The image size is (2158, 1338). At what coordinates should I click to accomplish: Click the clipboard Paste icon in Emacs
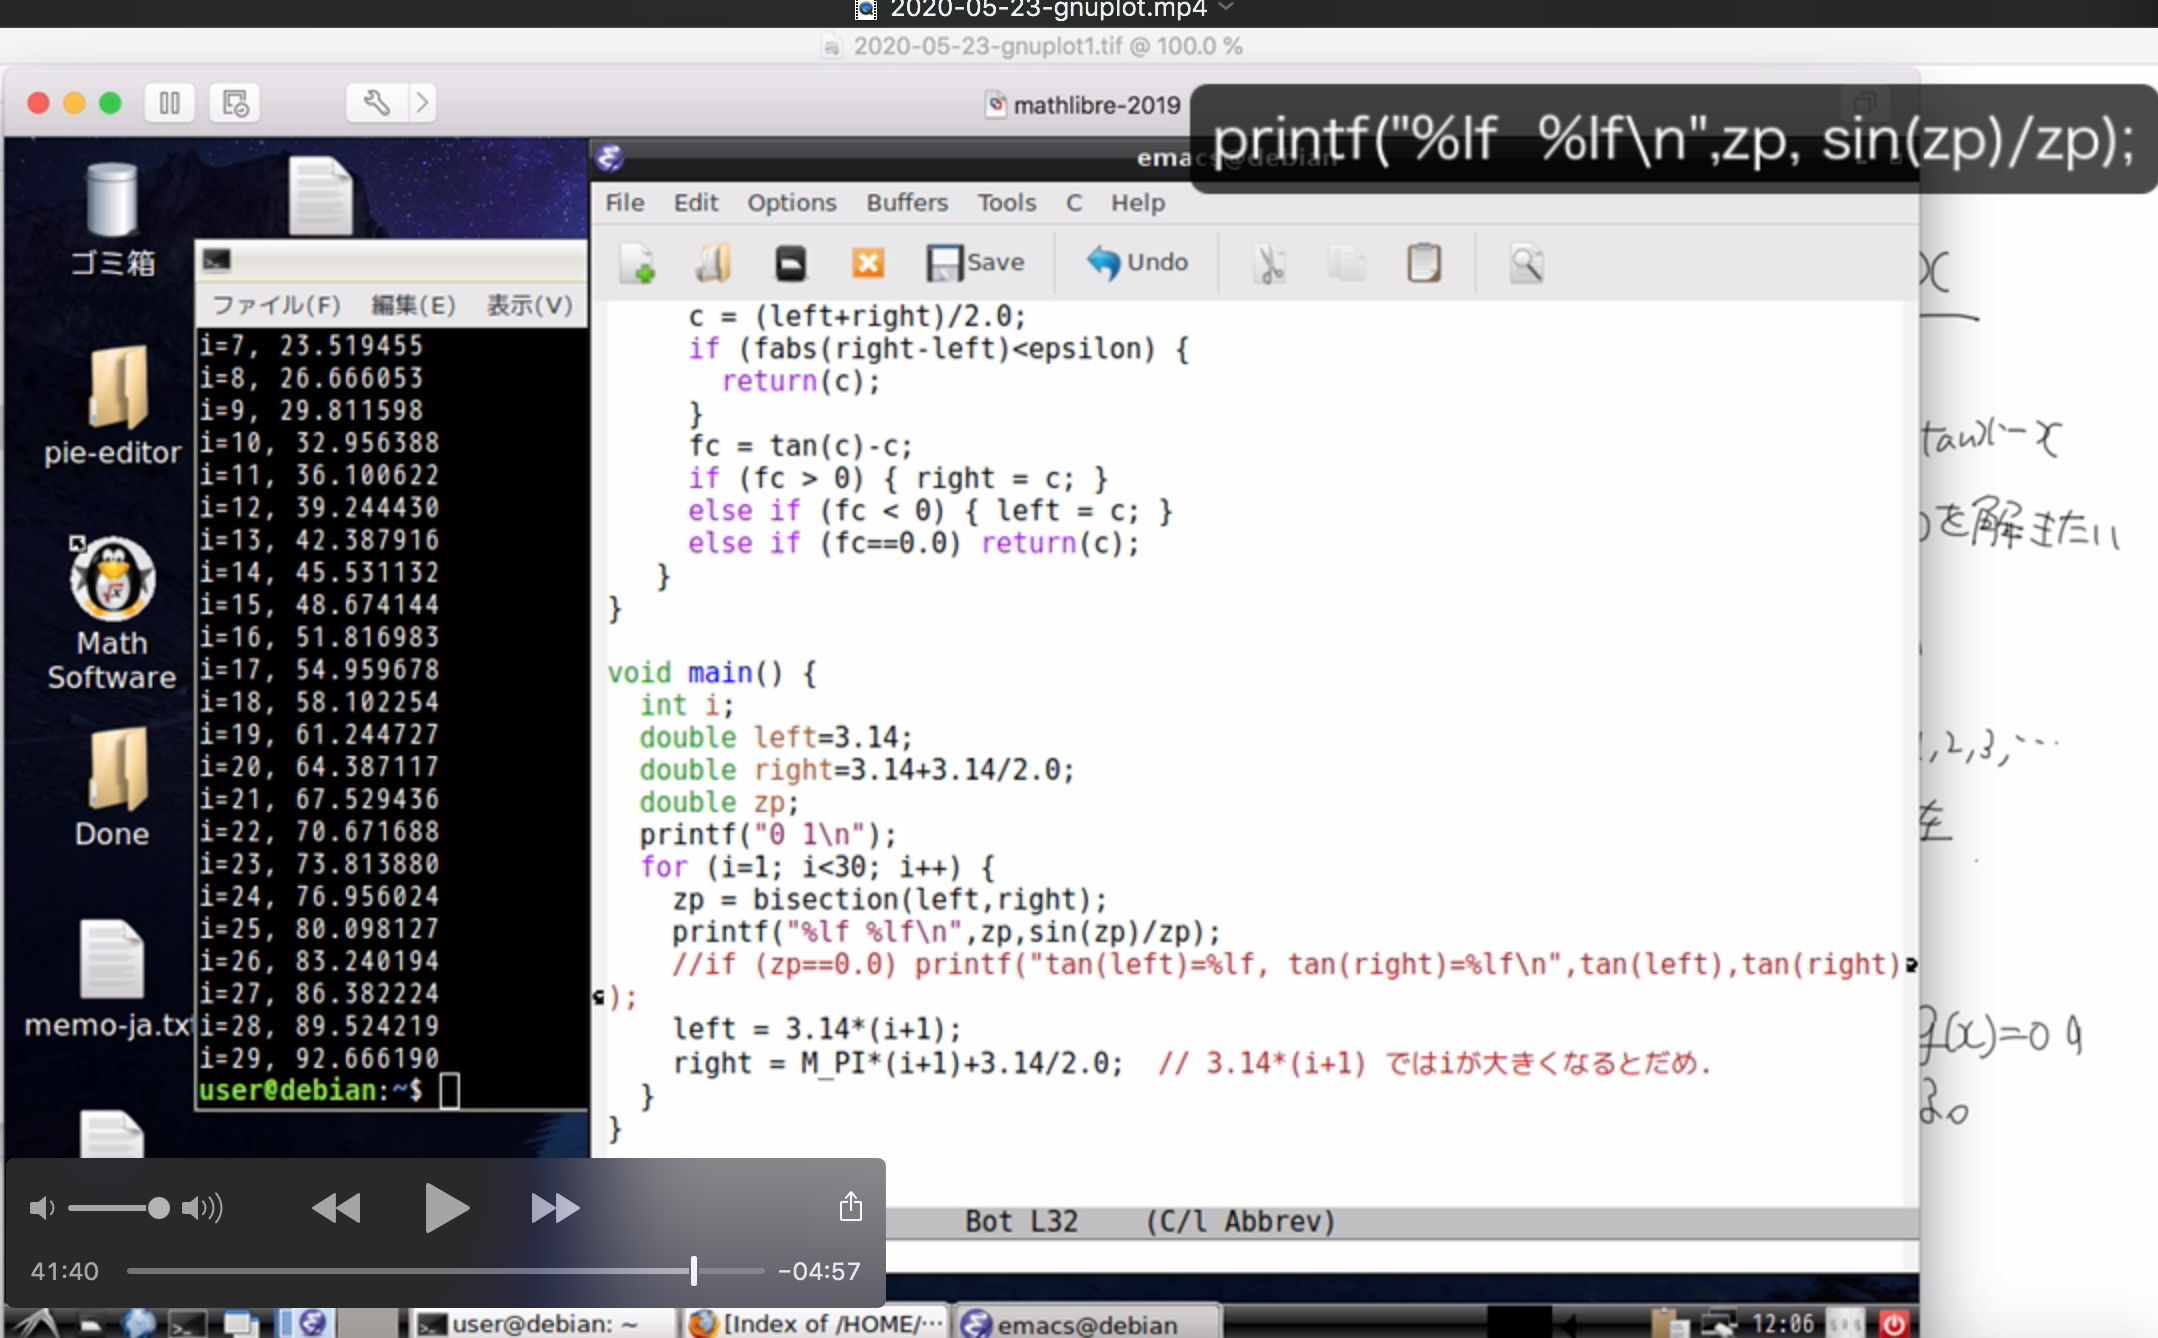1424,263
